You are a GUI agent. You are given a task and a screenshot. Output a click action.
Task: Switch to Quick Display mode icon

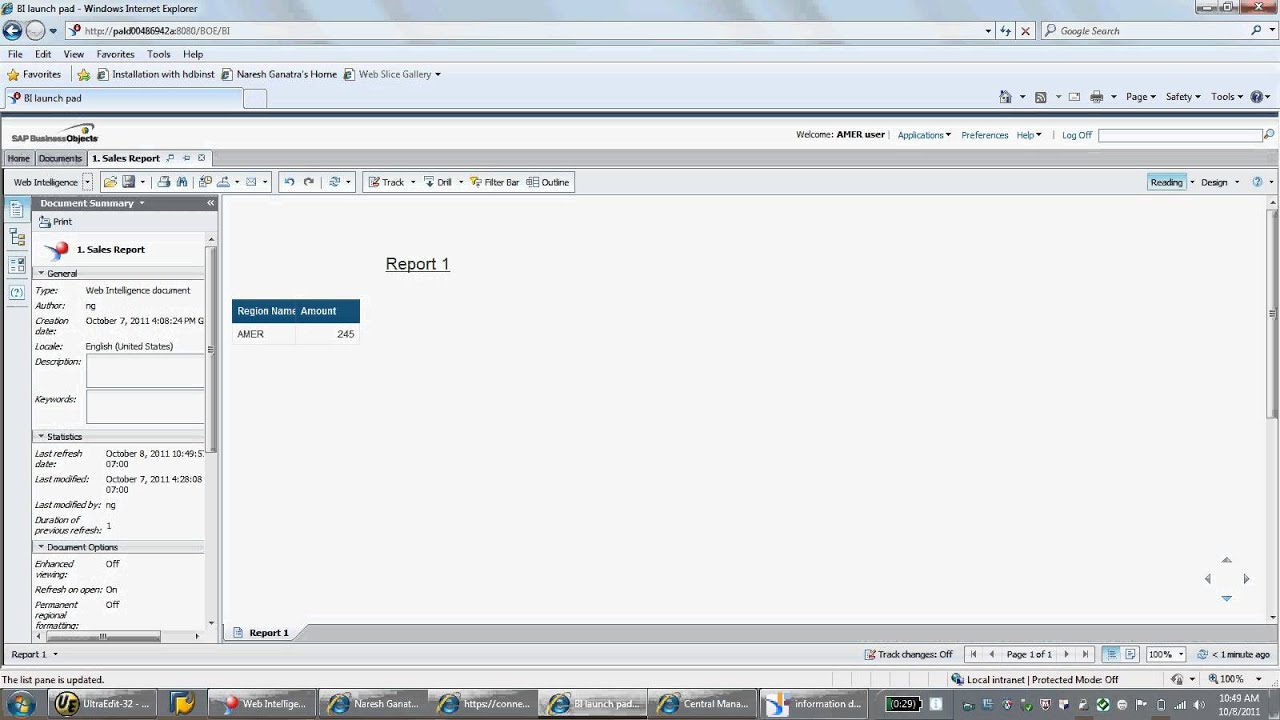pos(1111,654)
